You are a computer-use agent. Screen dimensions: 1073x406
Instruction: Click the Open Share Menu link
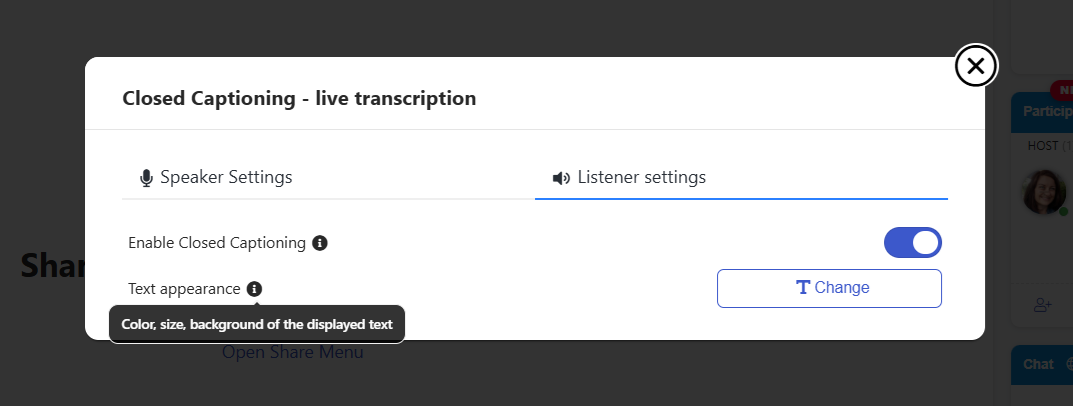[292, 352]
